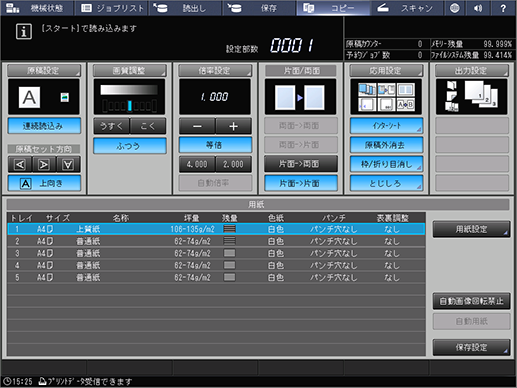
Task: Open the 倍率設定 zoom settings header
Action: [215, 70]
